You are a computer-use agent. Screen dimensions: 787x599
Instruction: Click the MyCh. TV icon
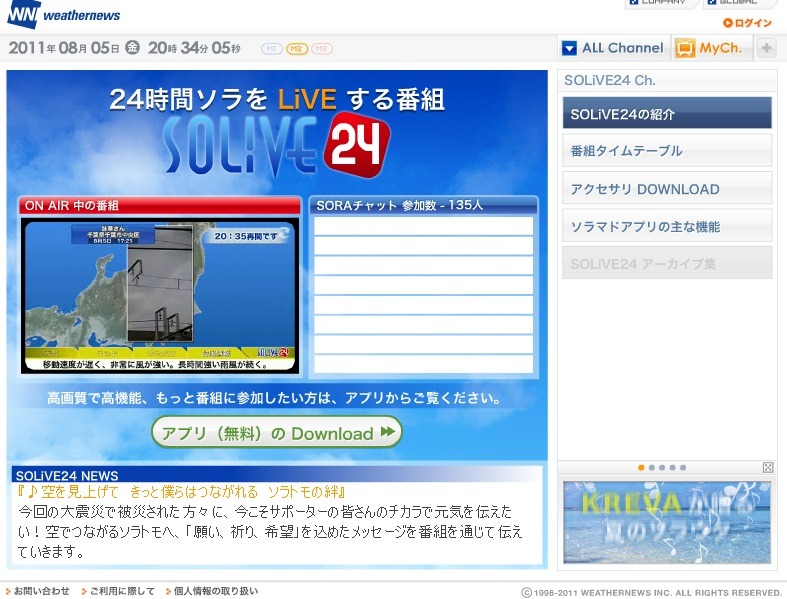tap(685, 49)
